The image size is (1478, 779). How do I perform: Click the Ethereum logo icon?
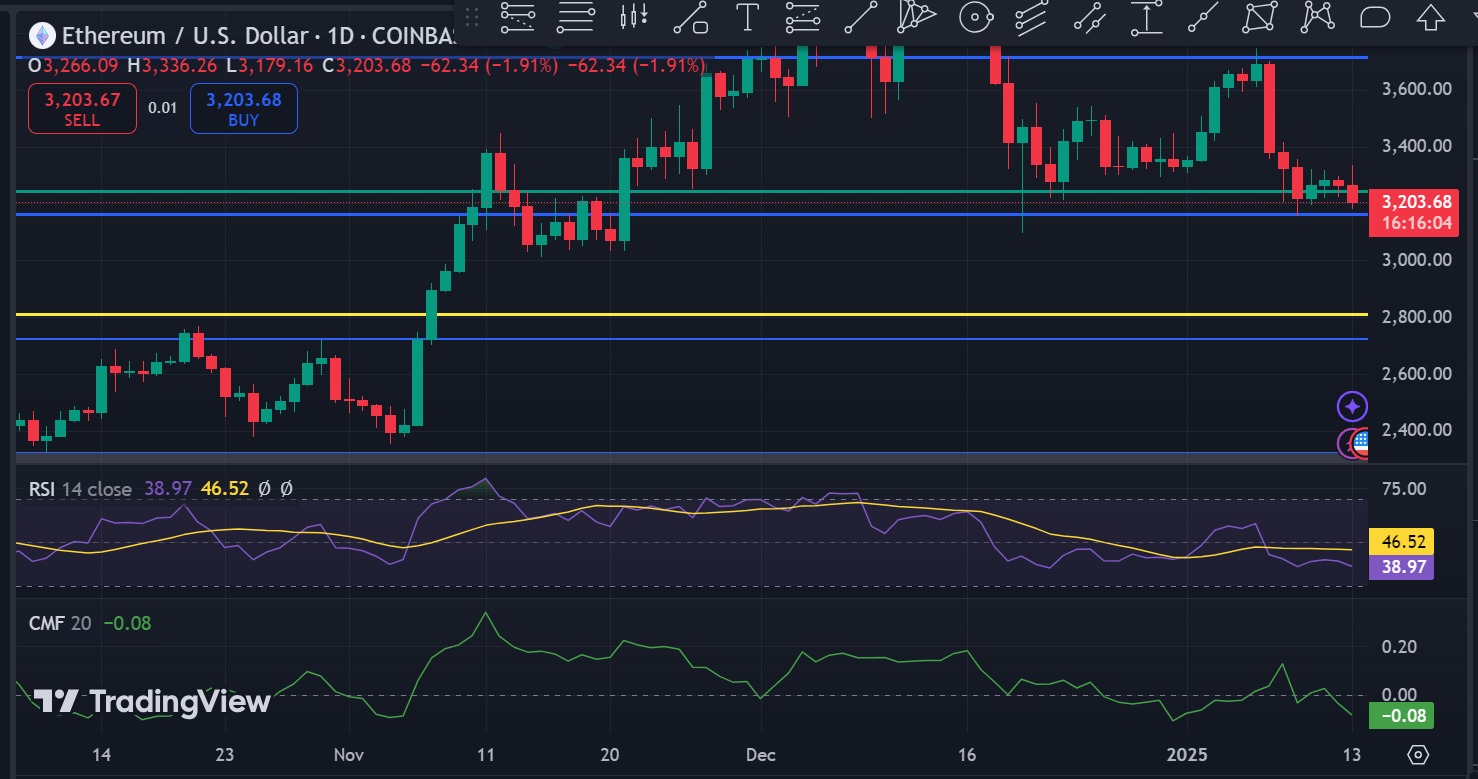point(42,36)
